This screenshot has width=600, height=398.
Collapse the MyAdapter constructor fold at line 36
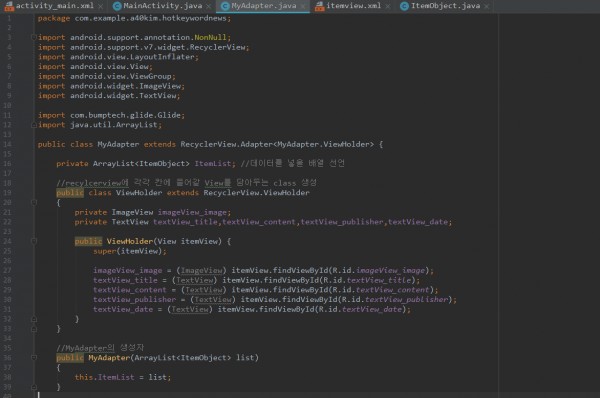(34, 357)
